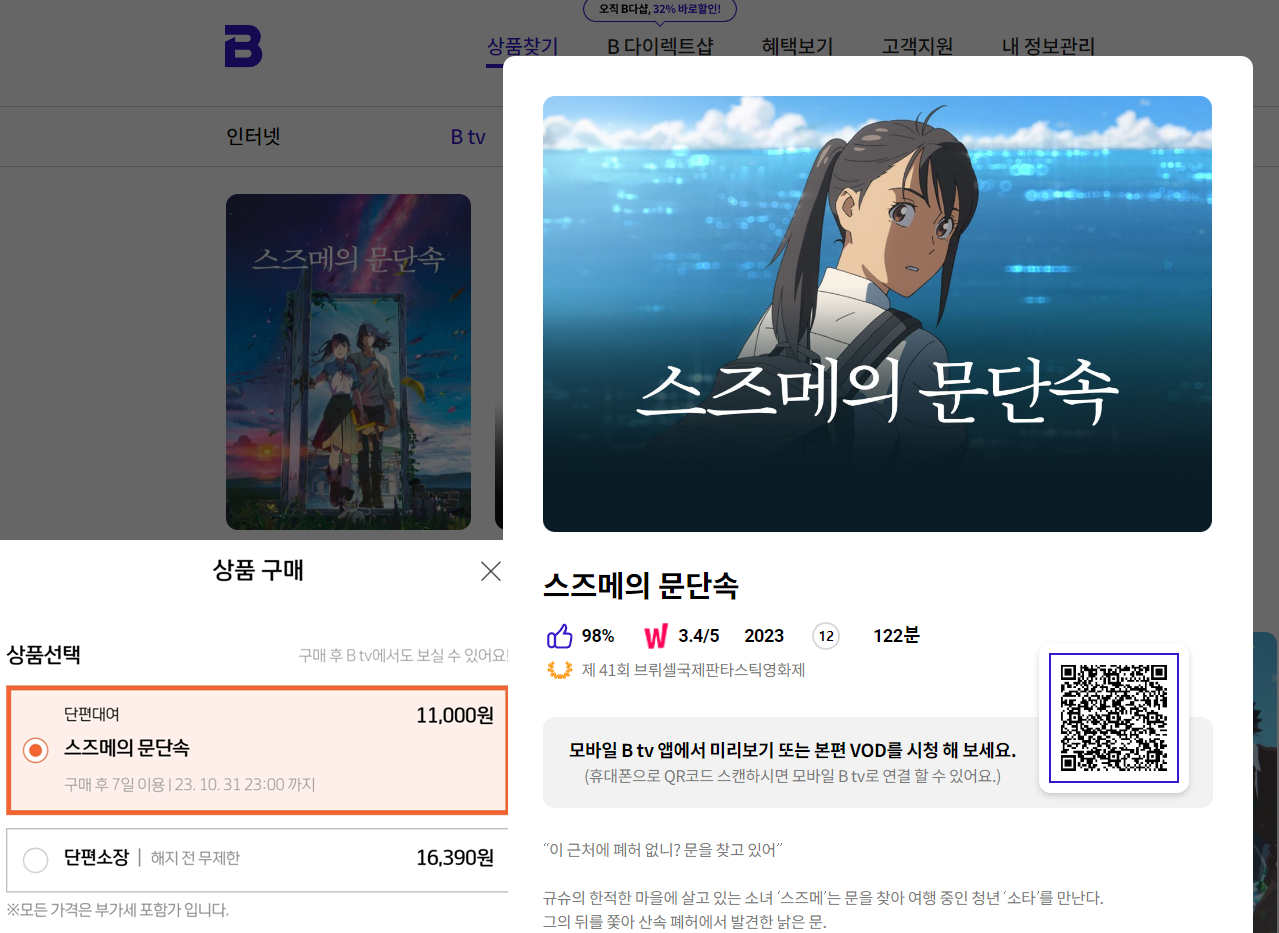
Task: Close the 상품 구매 panel with X
Action: tap(490, 571)
